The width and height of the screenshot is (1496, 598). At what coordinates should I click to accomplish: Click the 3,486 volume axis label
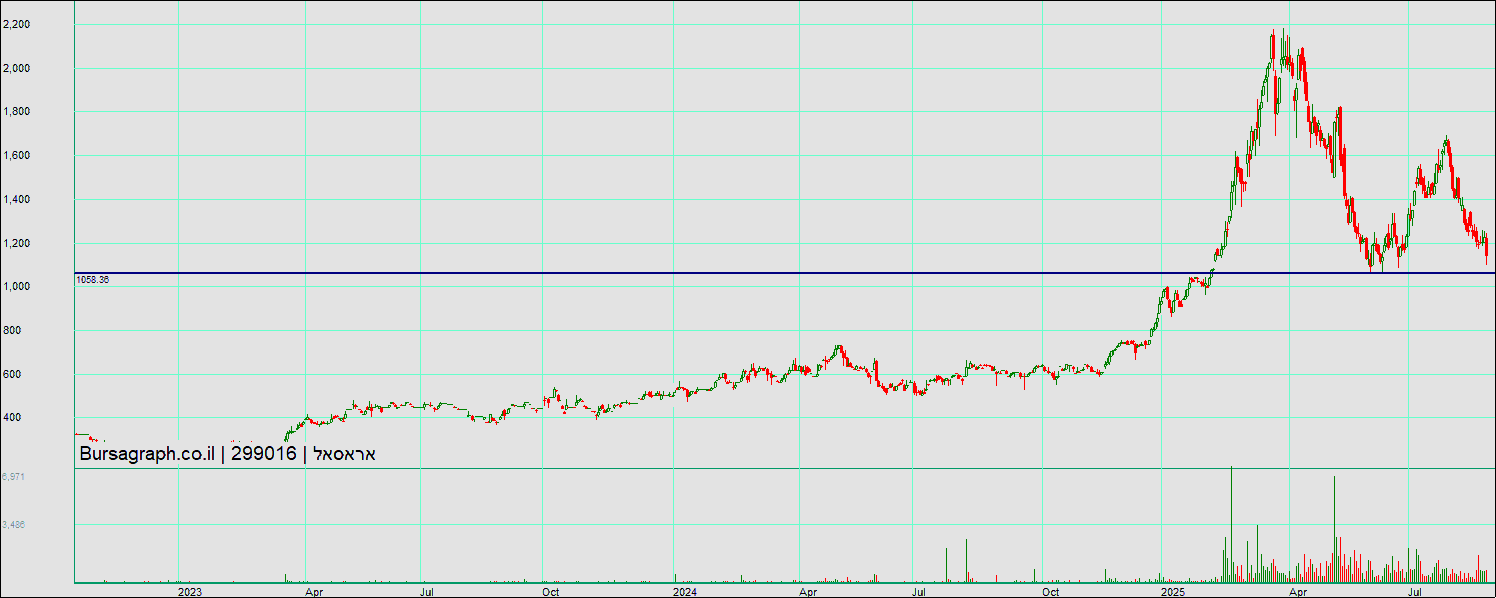[13, 524]
